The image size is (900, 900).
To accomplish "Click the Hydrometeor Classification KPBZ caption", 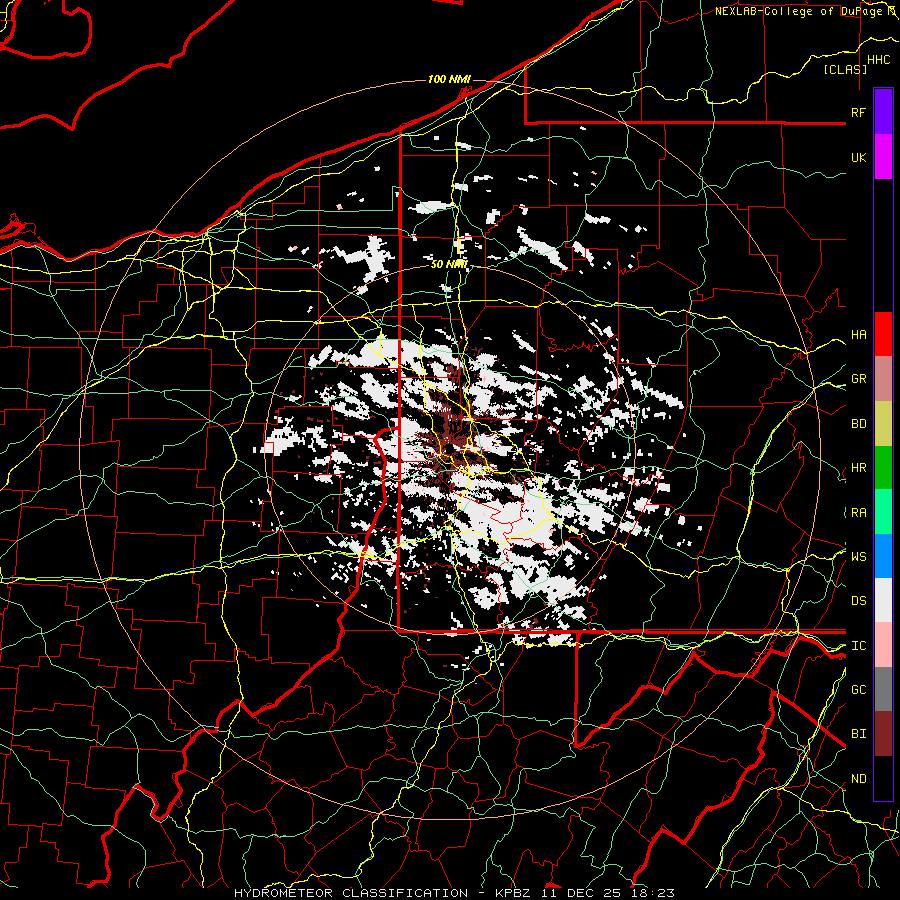I will pos(454,893).
